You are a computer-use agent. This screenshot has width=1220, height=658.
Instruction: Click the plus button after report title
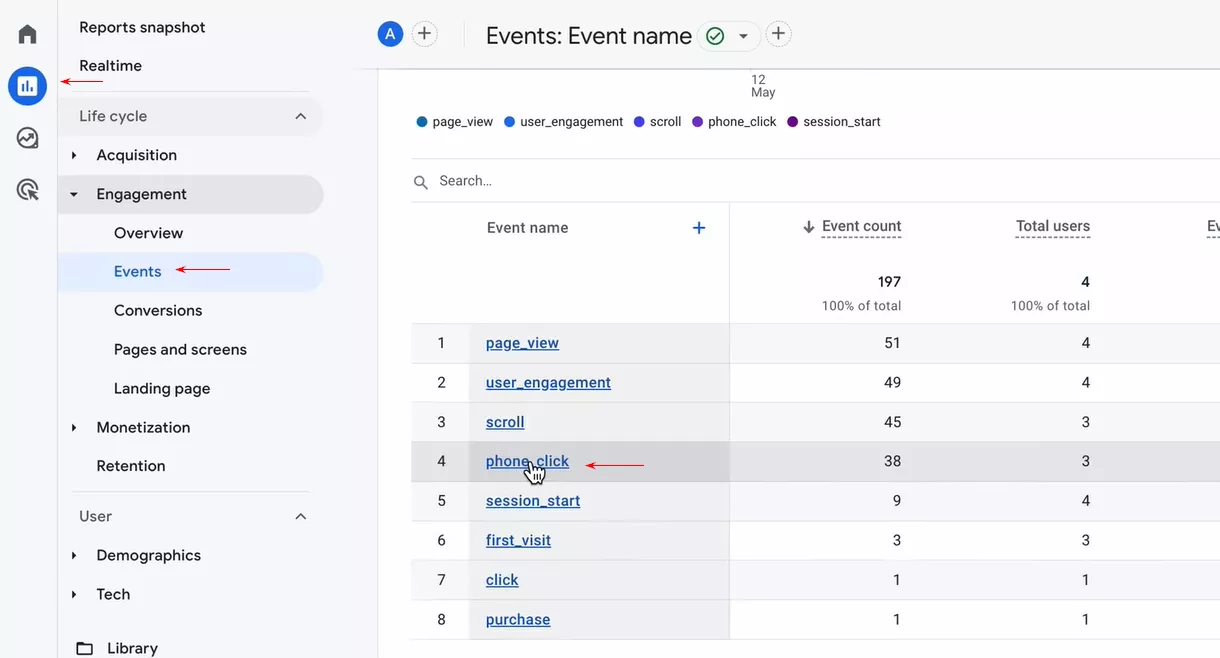tap(778, 34)
